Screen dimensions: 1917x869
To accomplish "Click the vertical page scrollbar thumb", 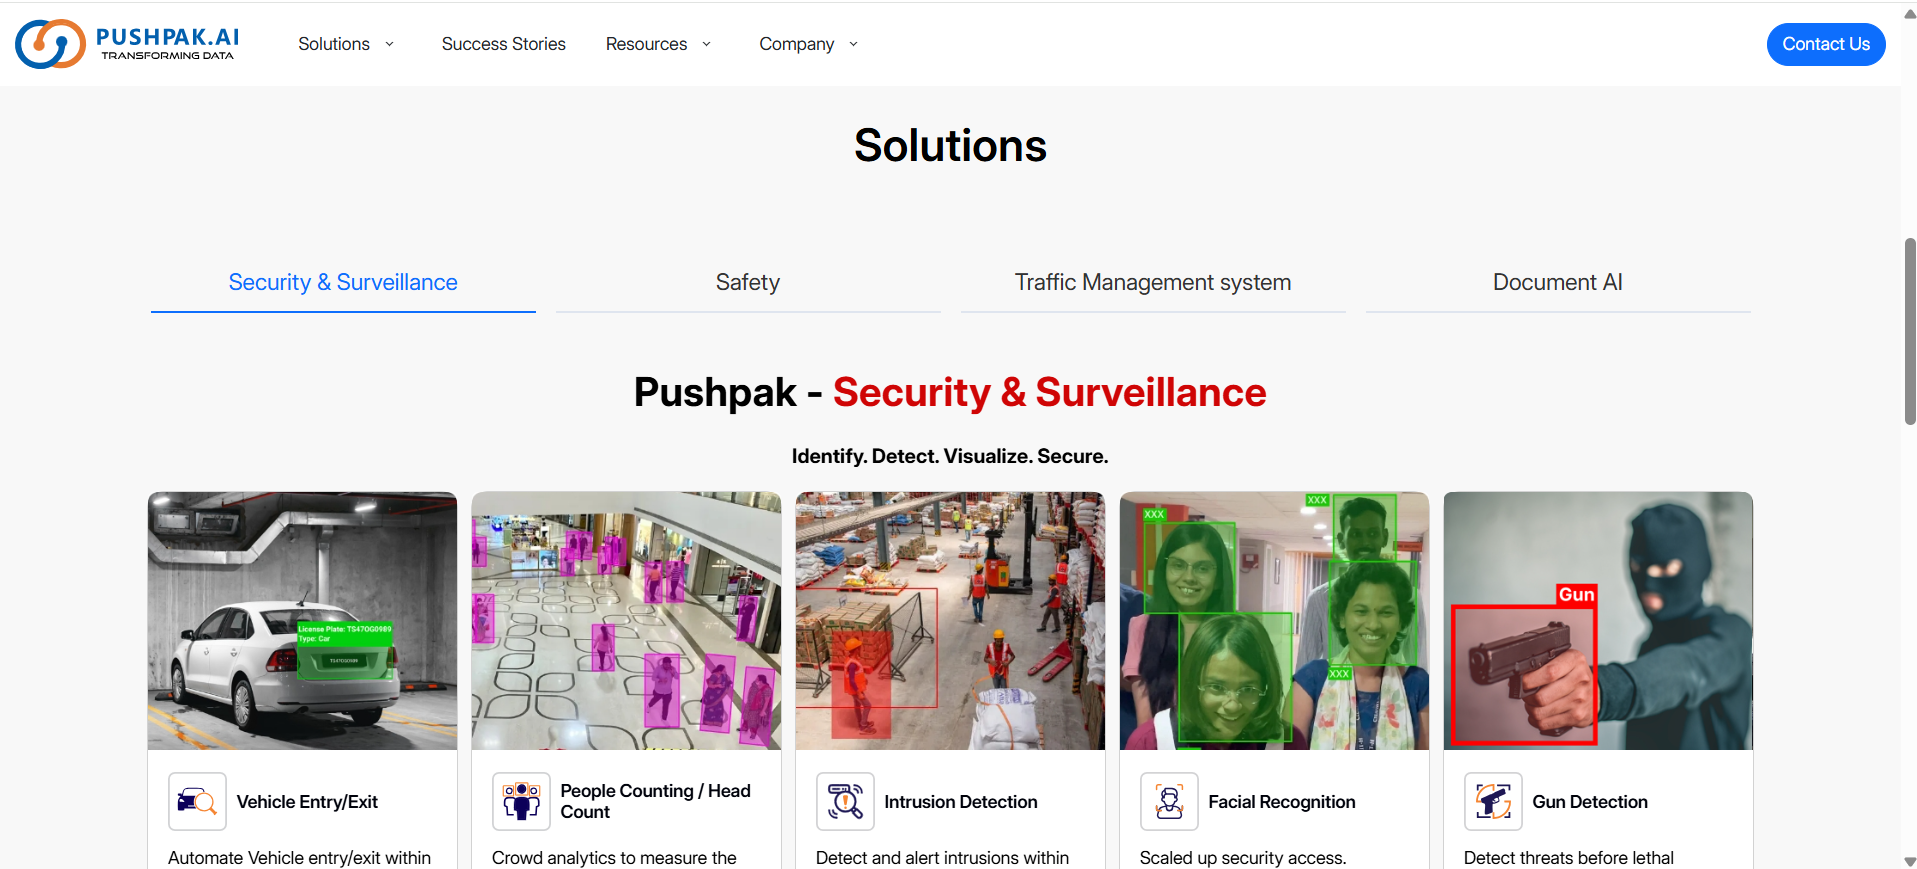I will (x=1910, y=331).
